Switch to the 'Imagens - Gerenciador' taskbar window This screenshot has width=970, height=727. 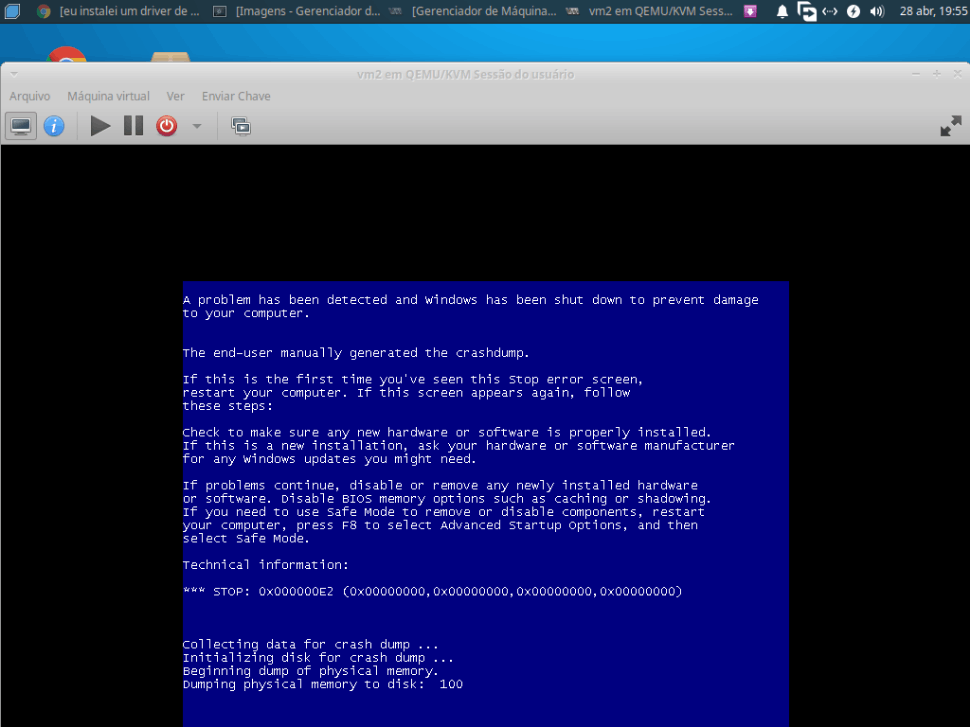click(x=298, y=11)
